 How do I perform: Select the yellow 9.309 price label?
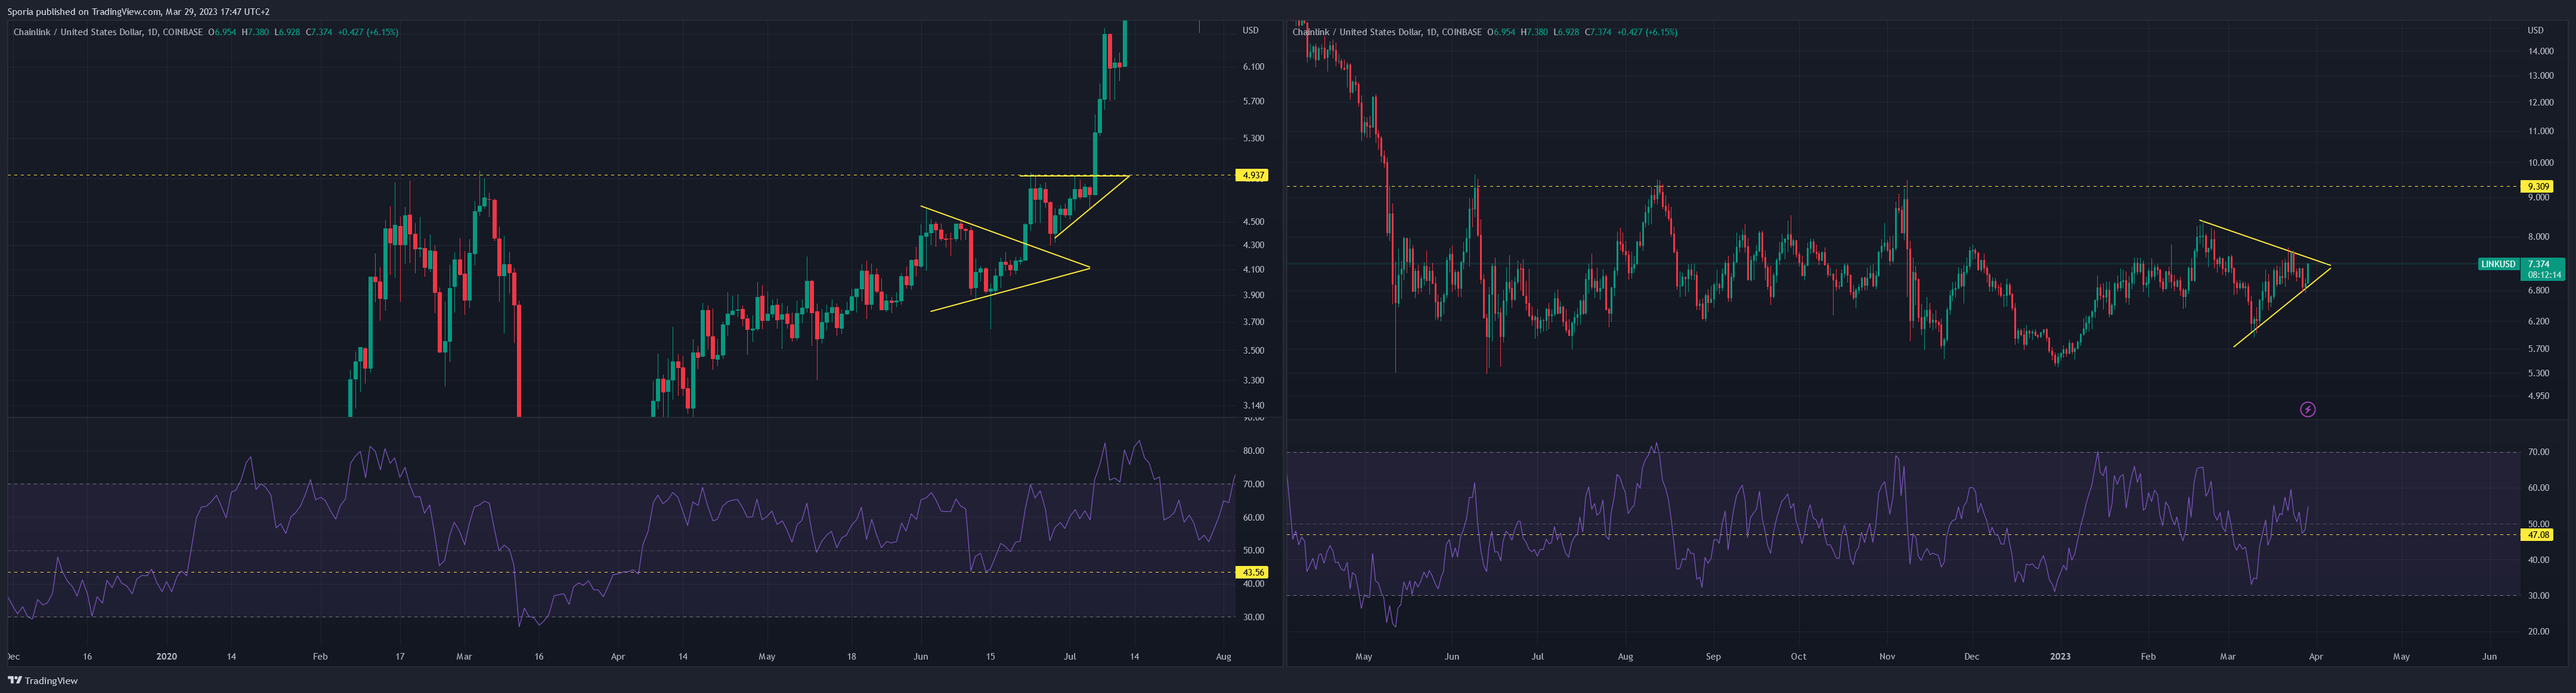2538,187
